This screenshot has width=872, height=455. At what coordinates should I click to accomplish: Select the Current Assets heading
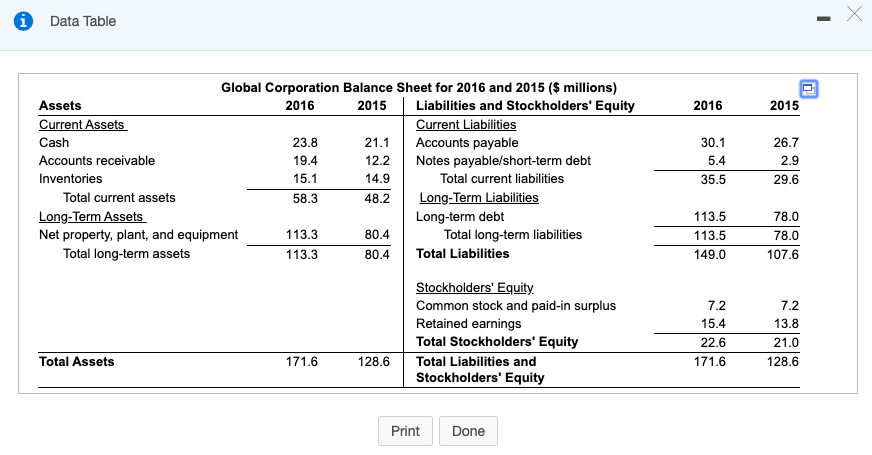[83, 125]
